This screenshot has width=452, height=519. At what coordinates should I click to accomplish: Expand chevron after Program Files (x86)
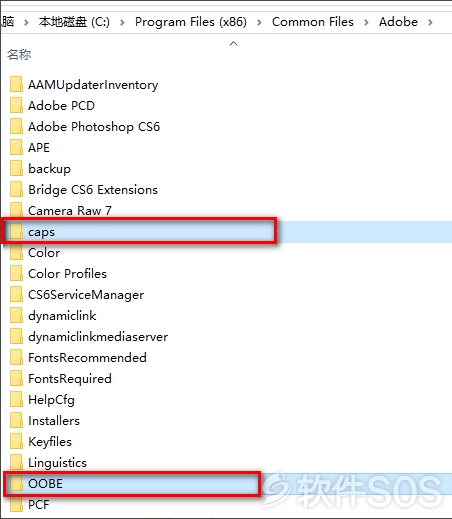[x=259, y=22]
